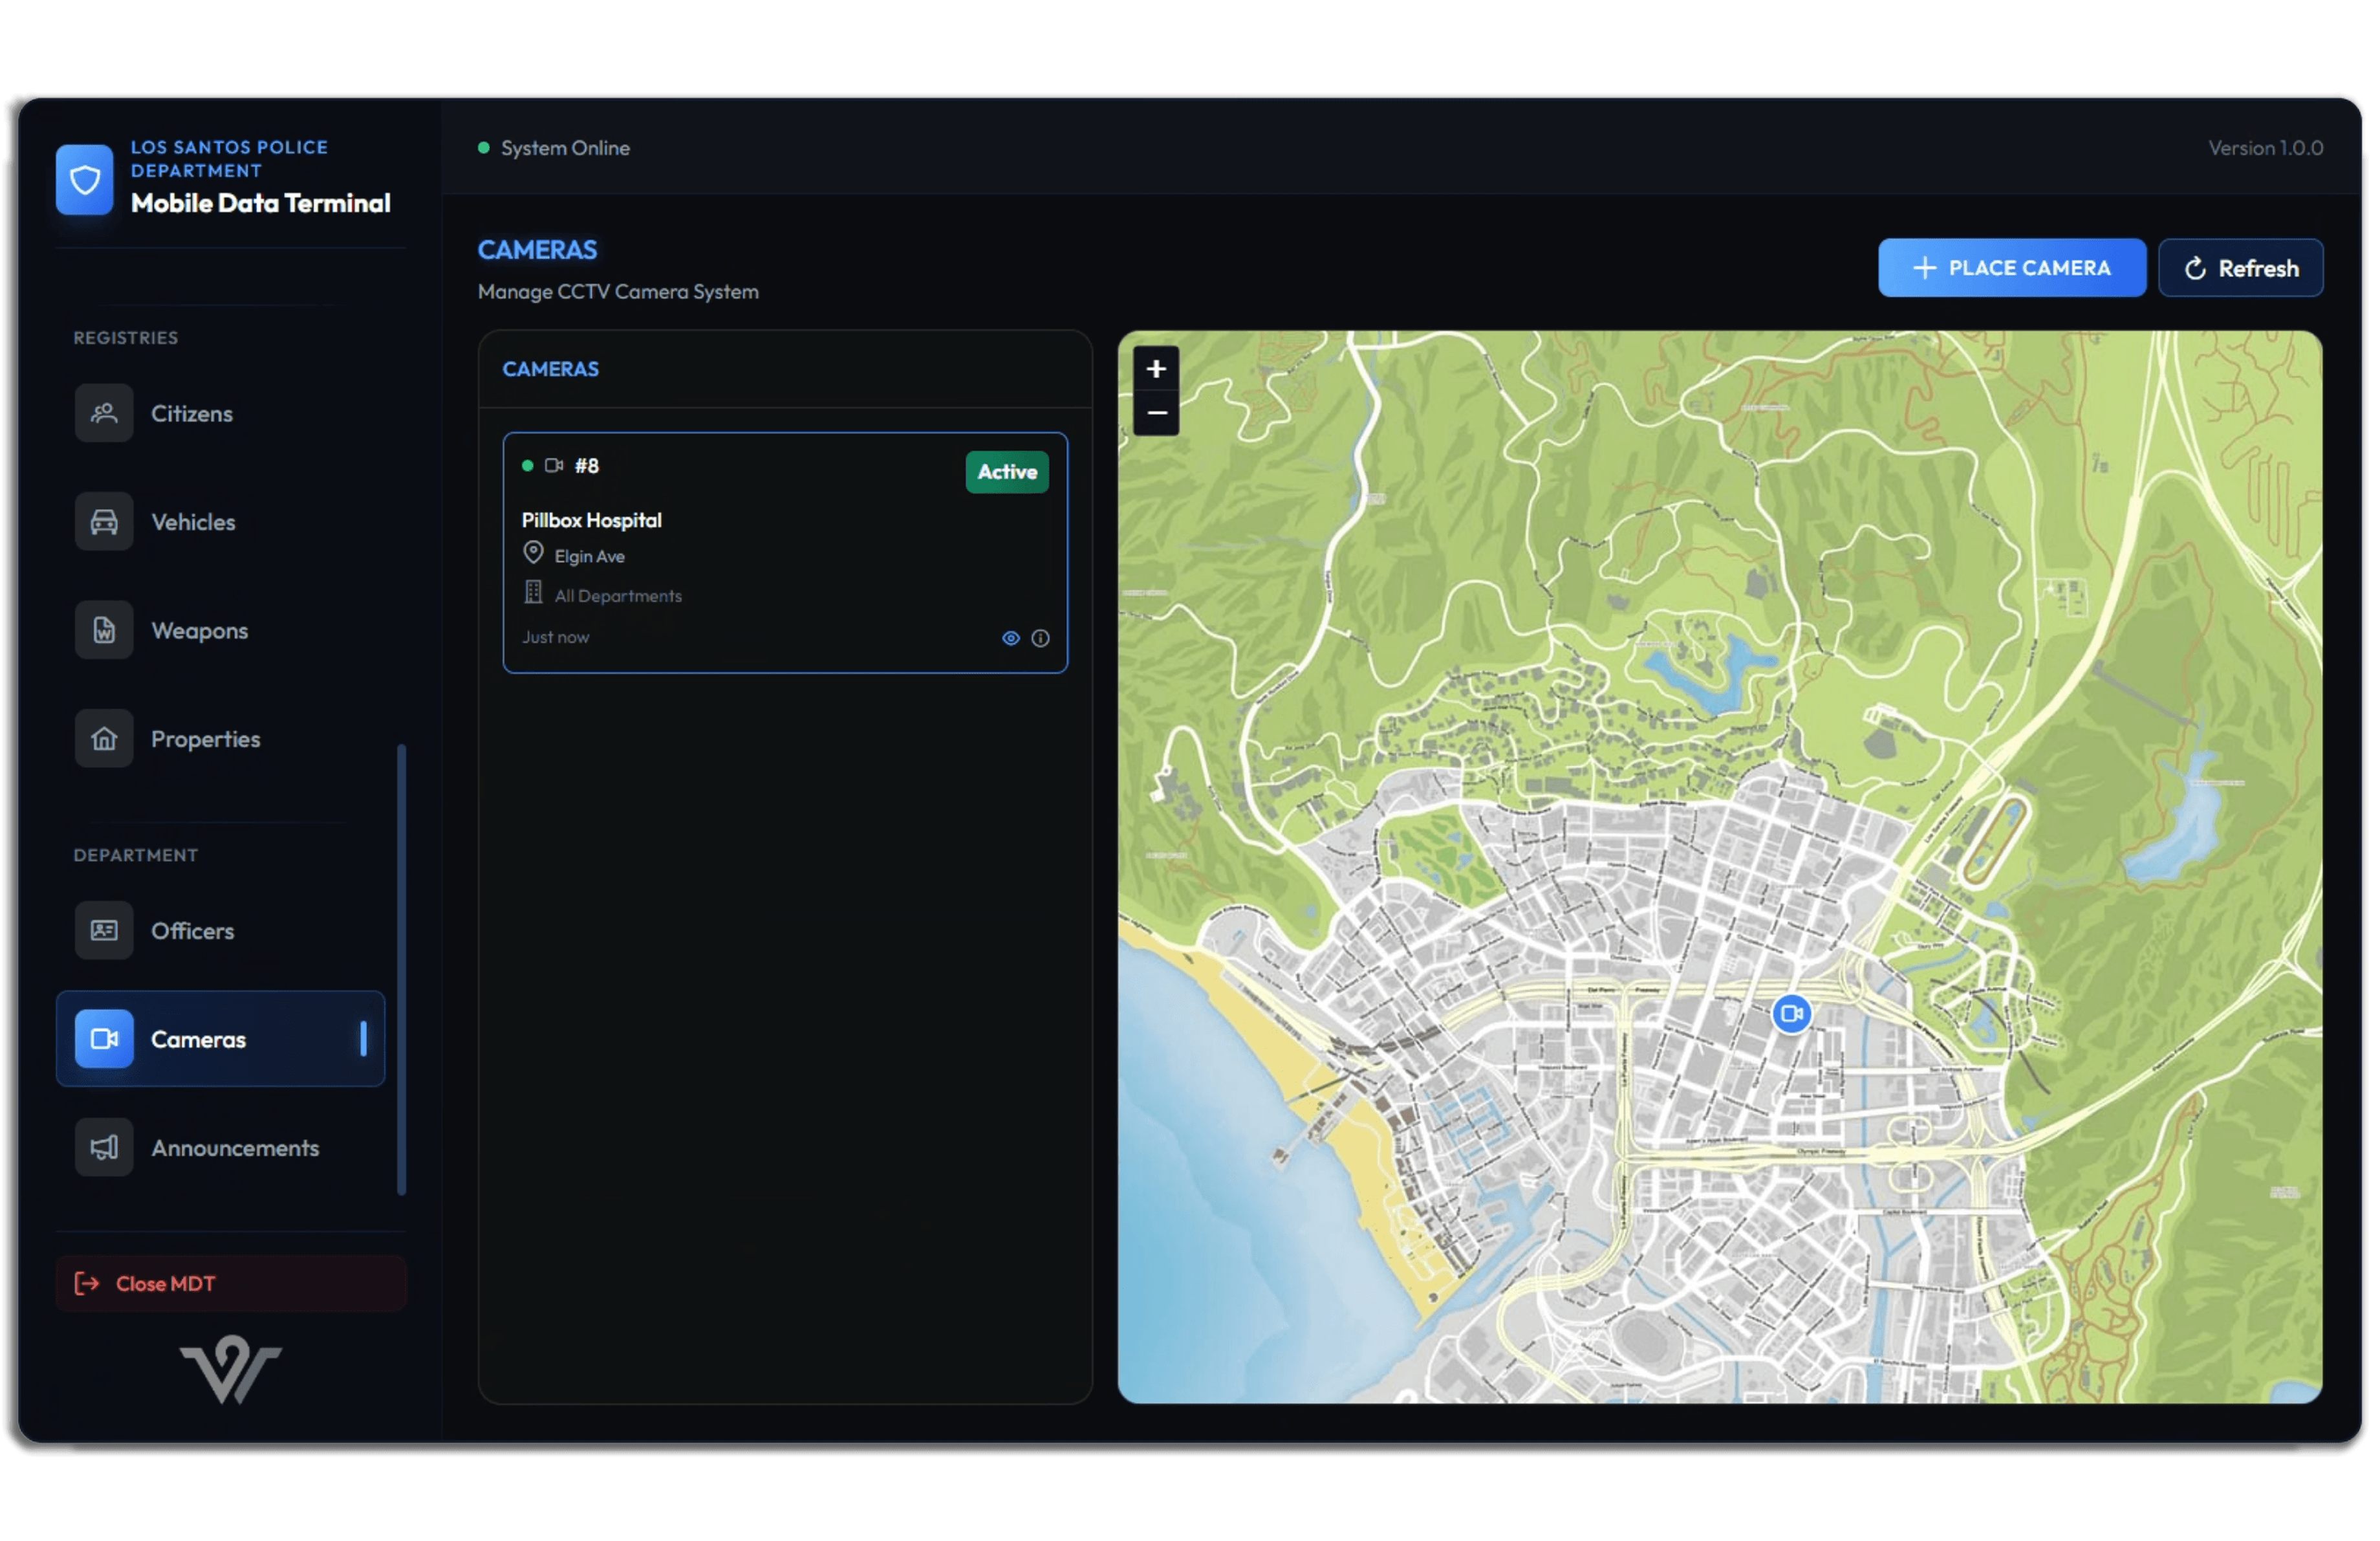This screenshot has width=2380, height=1541.
Task: Zoom in the map with plus button
Action: point(1156,369)
